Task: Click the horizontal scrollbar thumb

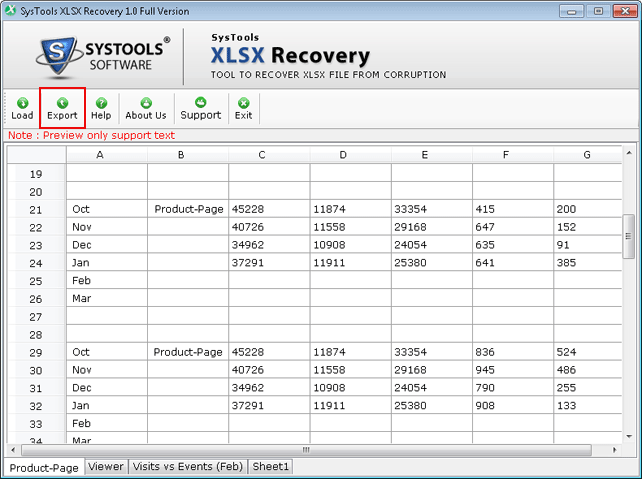Action: 305,450
